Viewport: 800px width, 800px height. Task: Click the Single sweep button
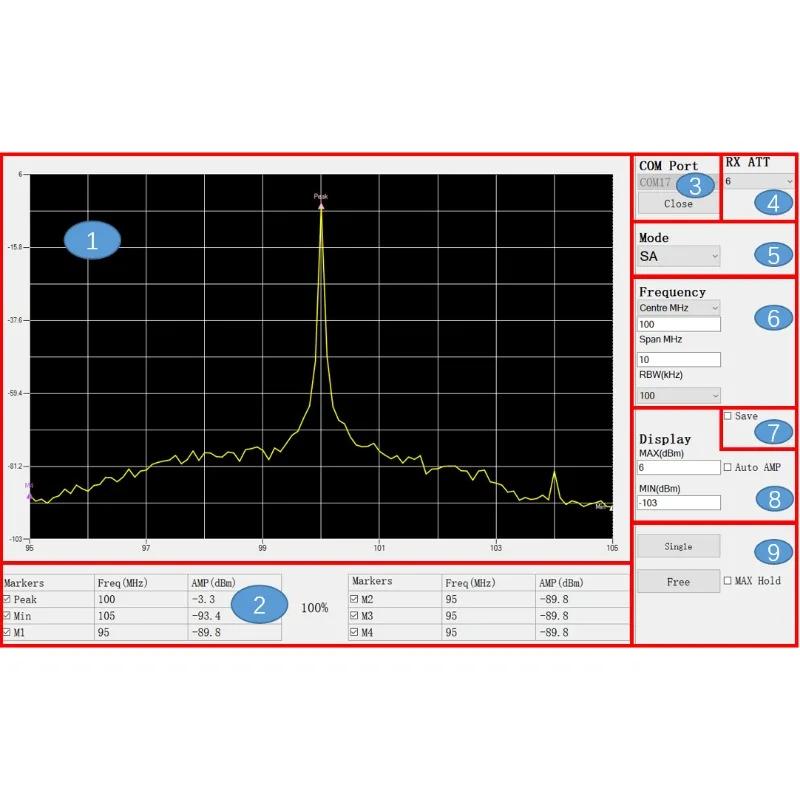(679, 546)
